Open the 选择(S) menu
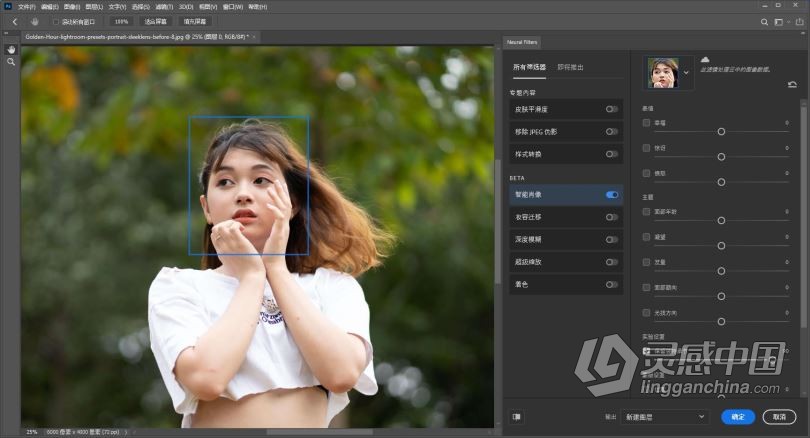 [x=141, y=7]
